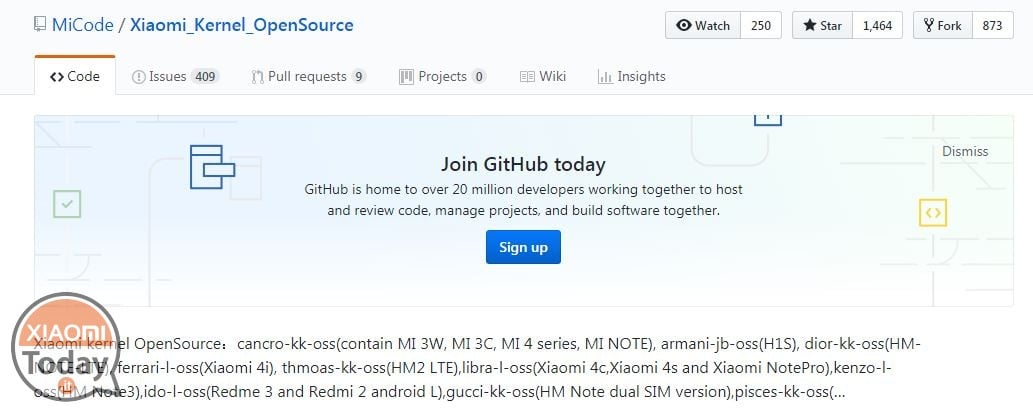
Task: Click the 409 issues counter badge
Action: pos(205,76)
